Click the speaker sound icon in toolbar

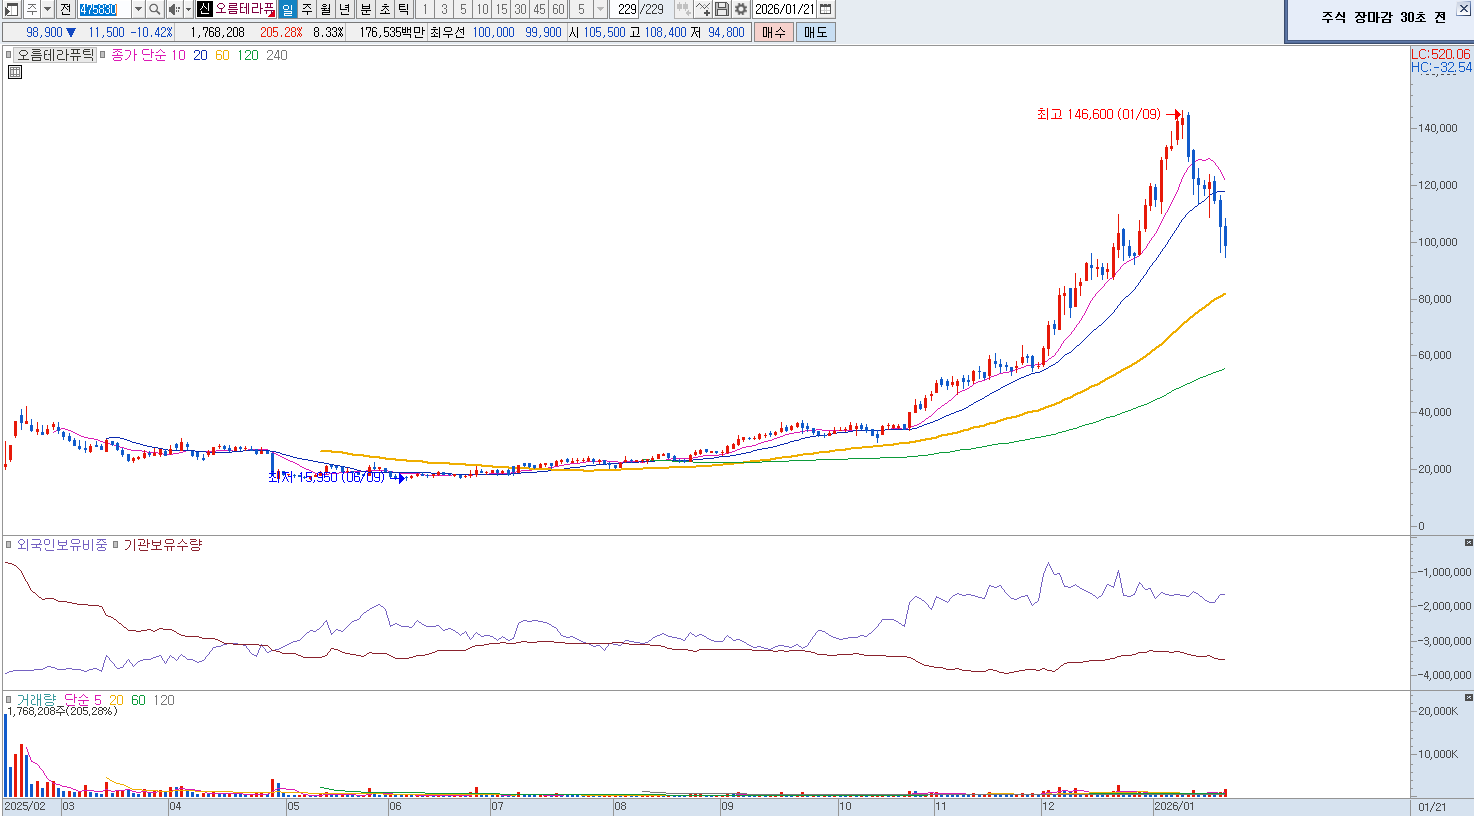174,9
